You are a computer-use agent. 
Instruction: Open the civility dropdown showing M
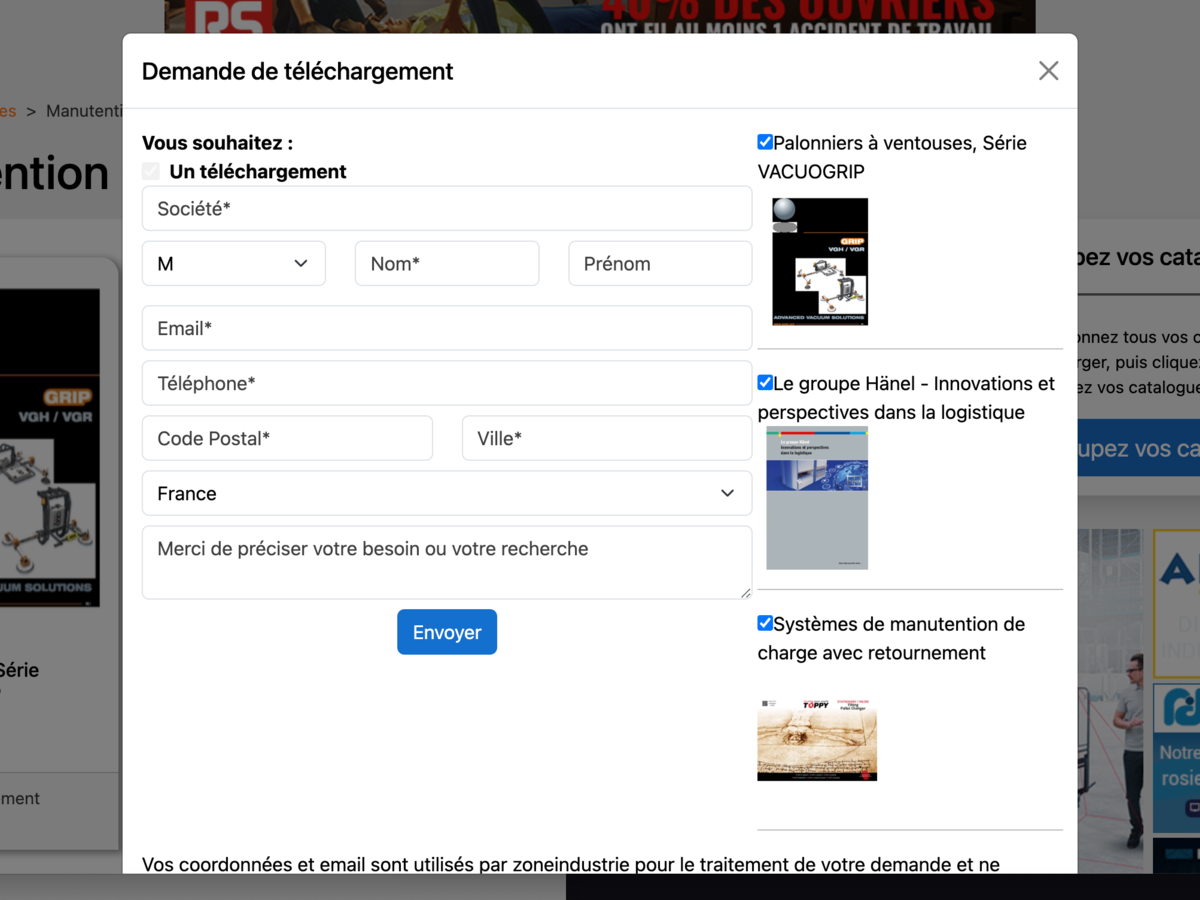click(233, 263)
